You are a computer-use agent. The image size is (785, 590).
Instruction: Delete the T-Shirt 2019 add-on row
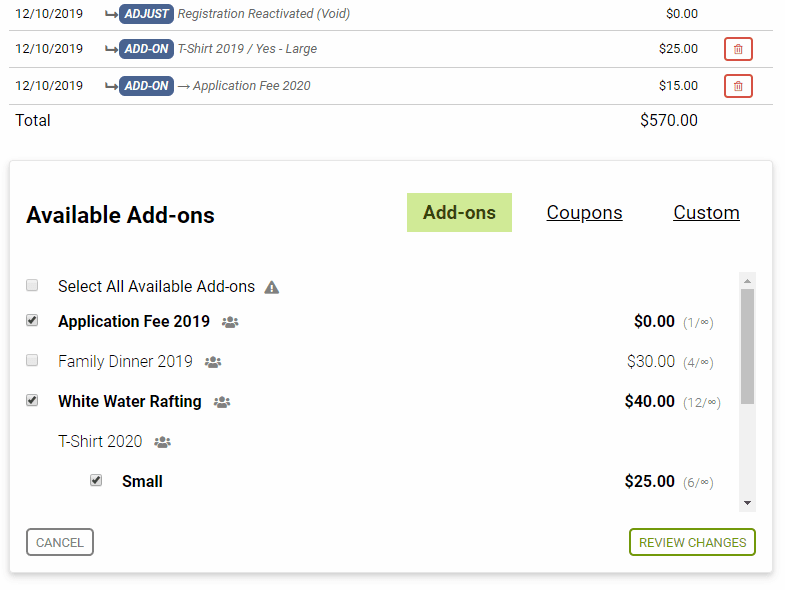pos(738,49)
